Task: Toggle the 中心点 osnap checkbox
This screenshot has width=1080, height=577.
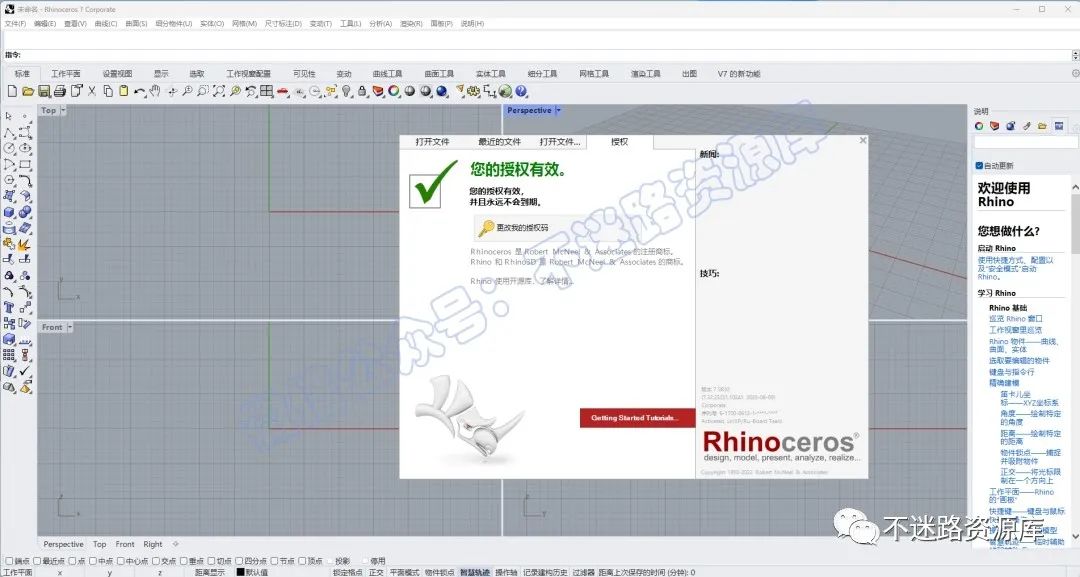Action: [121, 561]
